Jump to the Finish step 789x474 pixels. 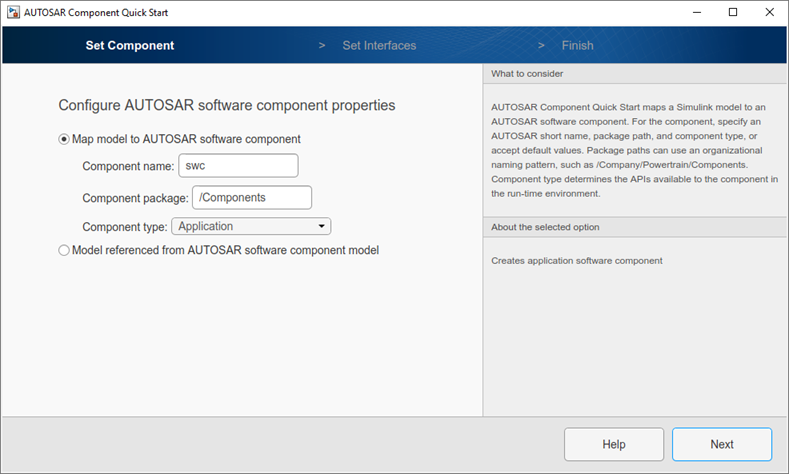click(578, 45)
